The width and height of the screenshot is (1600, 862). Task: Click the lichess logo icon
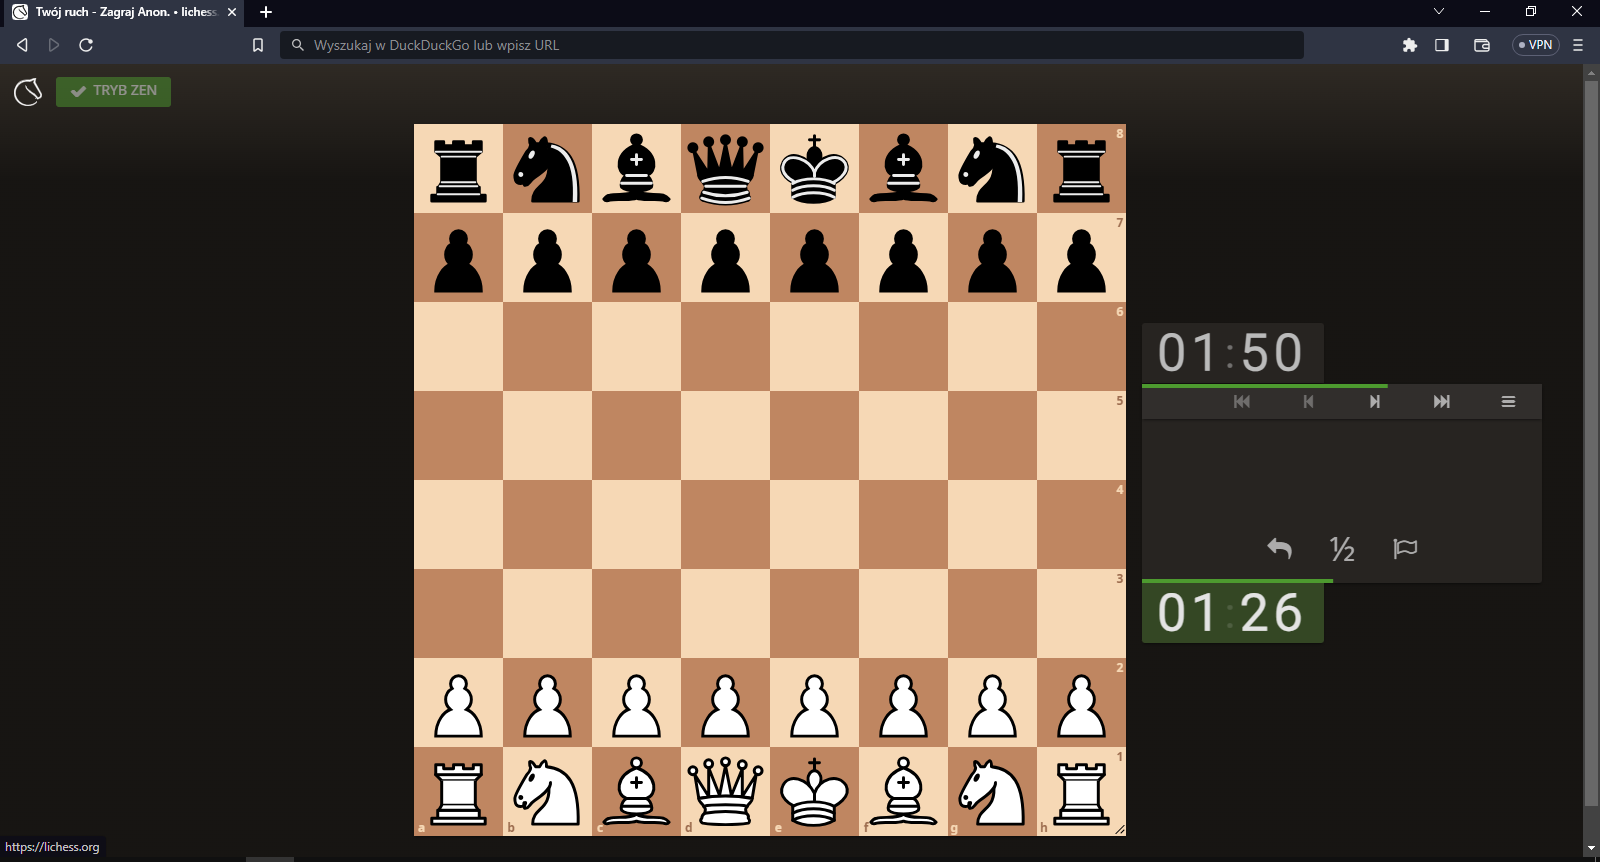[28, 92]
